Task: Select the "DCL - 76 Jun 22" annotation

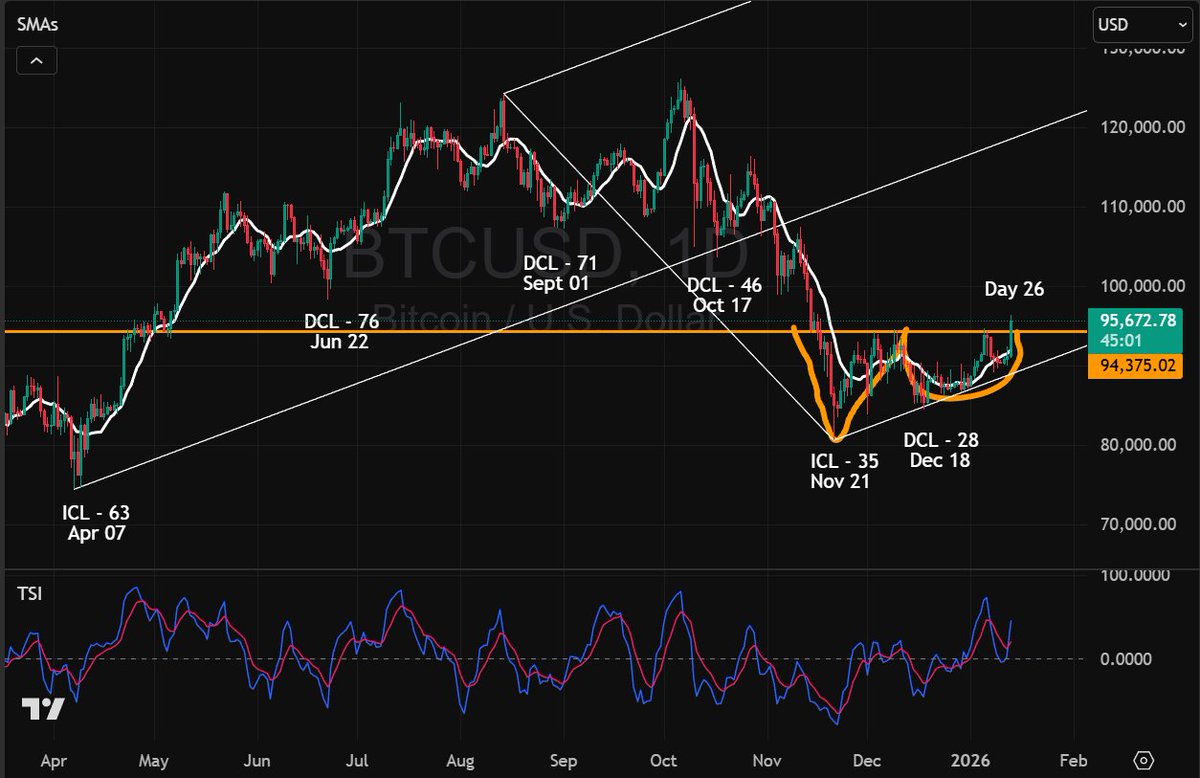Action: (339, 332)
